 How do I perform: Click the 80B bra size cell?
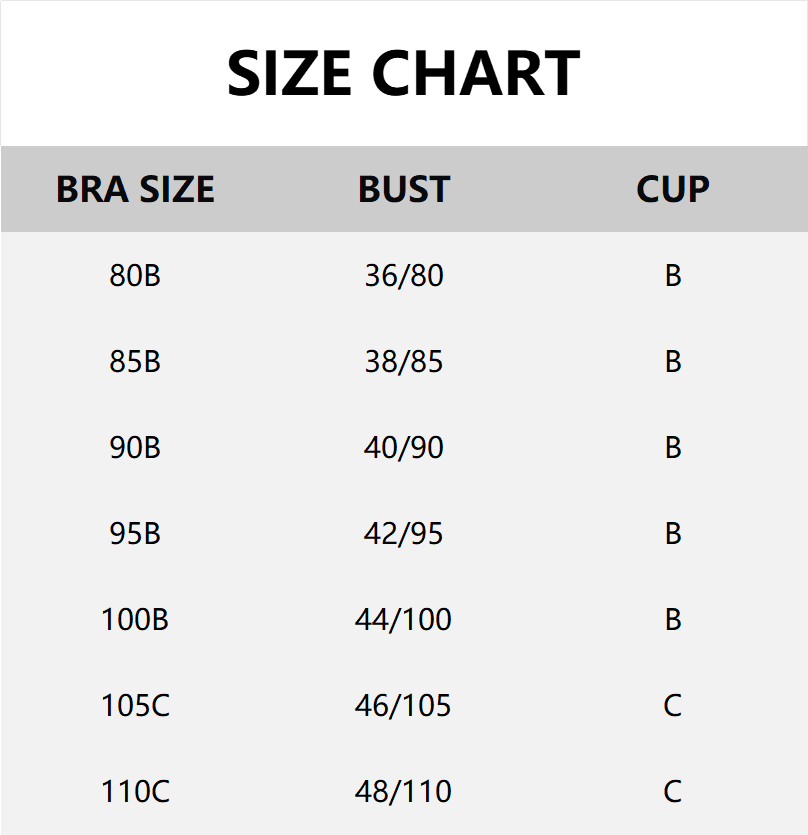click(135, 275)
